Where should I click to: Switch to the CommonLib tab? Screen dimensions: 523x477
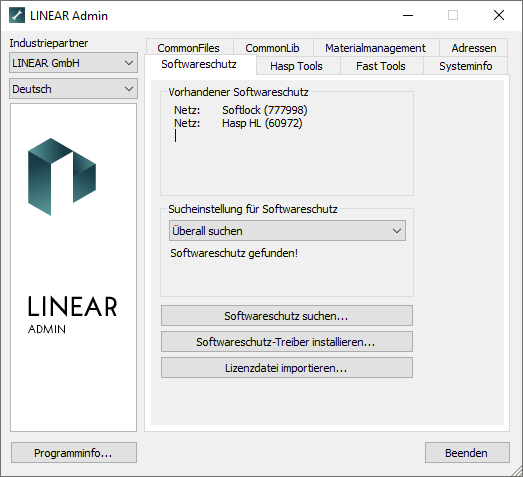tap(273, 48)
